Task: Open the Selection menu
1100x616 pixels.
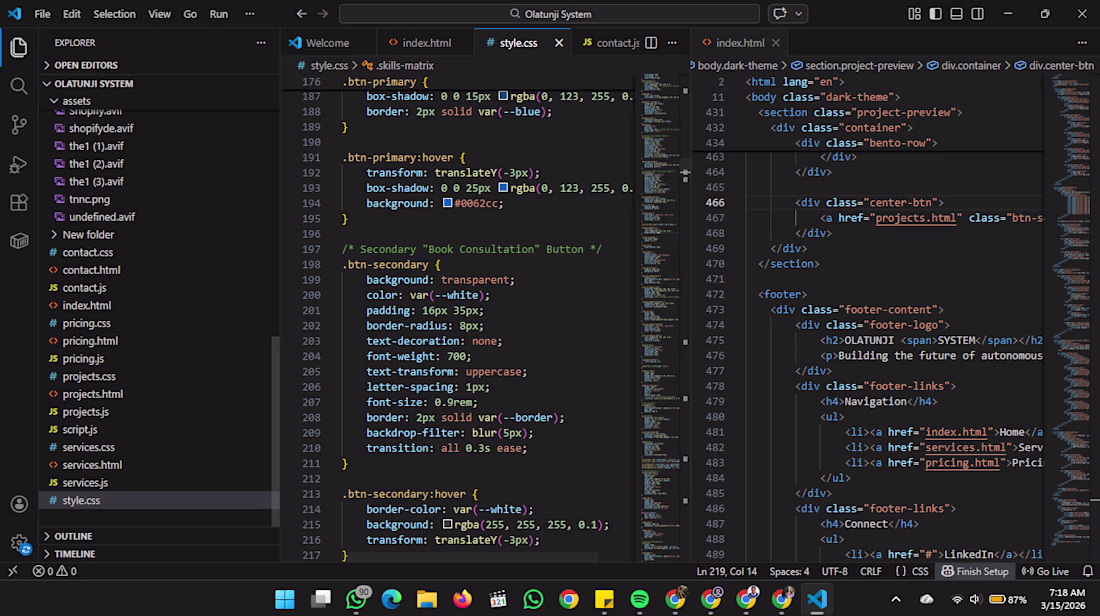Action: point(114,14)
